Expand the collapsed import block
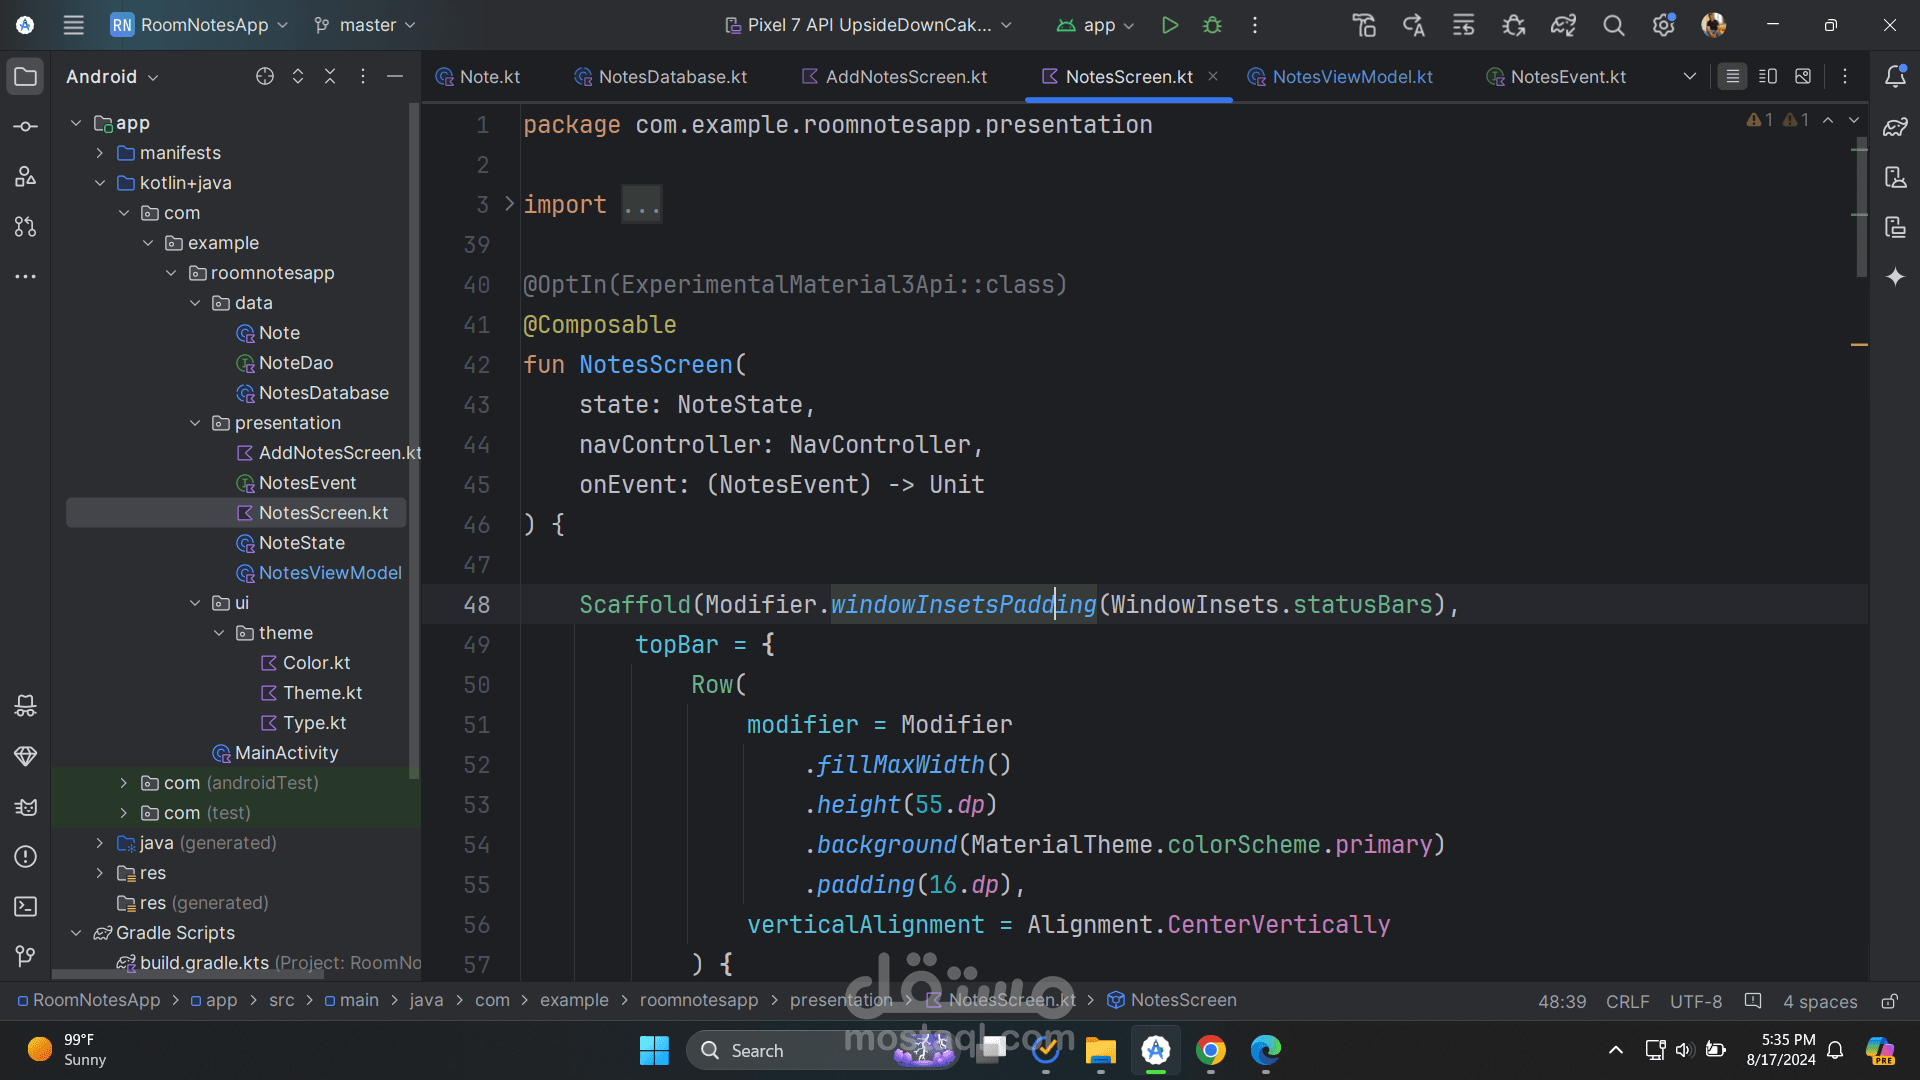The height and width of the screenshot is (1080, 1920). 509,204
